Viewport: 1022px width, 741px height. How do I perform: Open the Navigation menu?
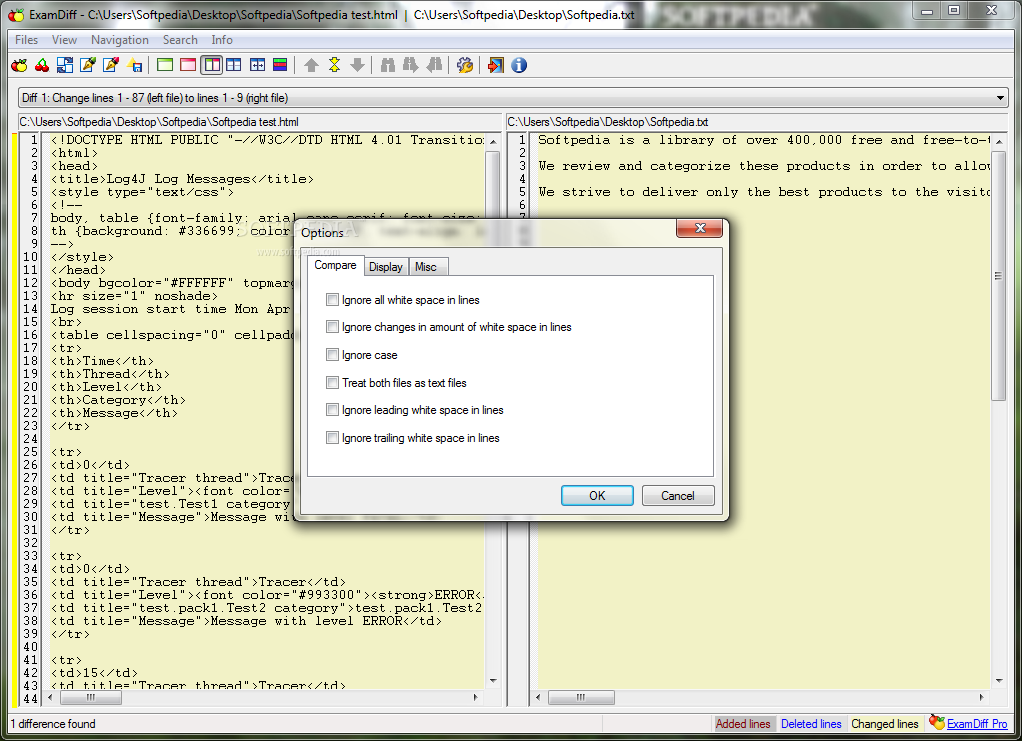pos(120,40)
